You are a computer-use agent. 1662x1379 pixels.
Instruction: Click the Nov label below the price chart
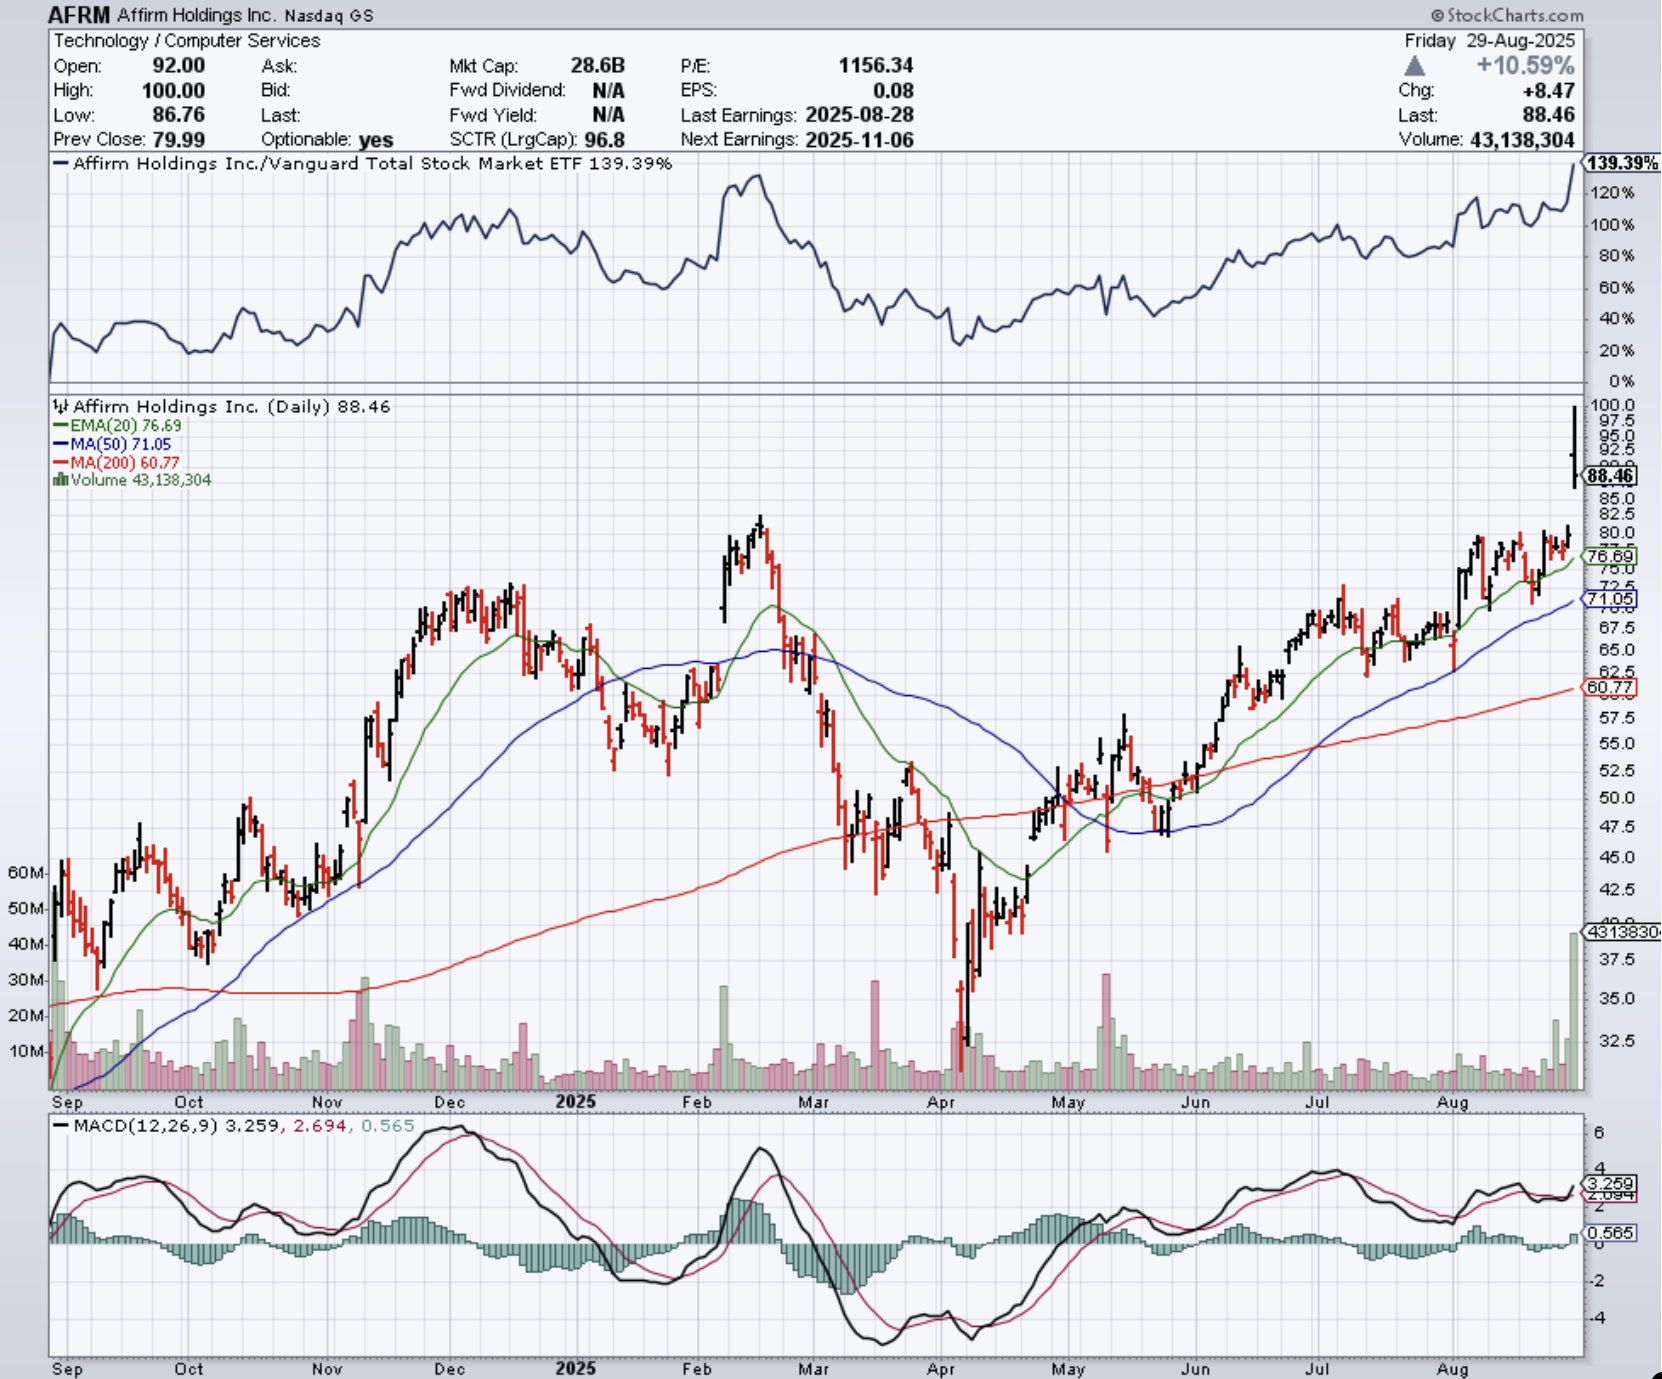click(327, 1102)
